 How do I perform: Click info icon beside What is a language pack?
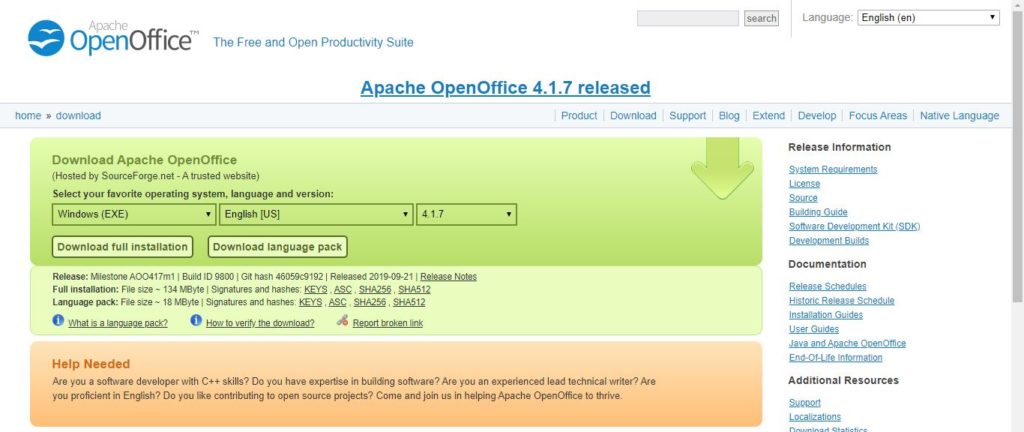[58, 320]
